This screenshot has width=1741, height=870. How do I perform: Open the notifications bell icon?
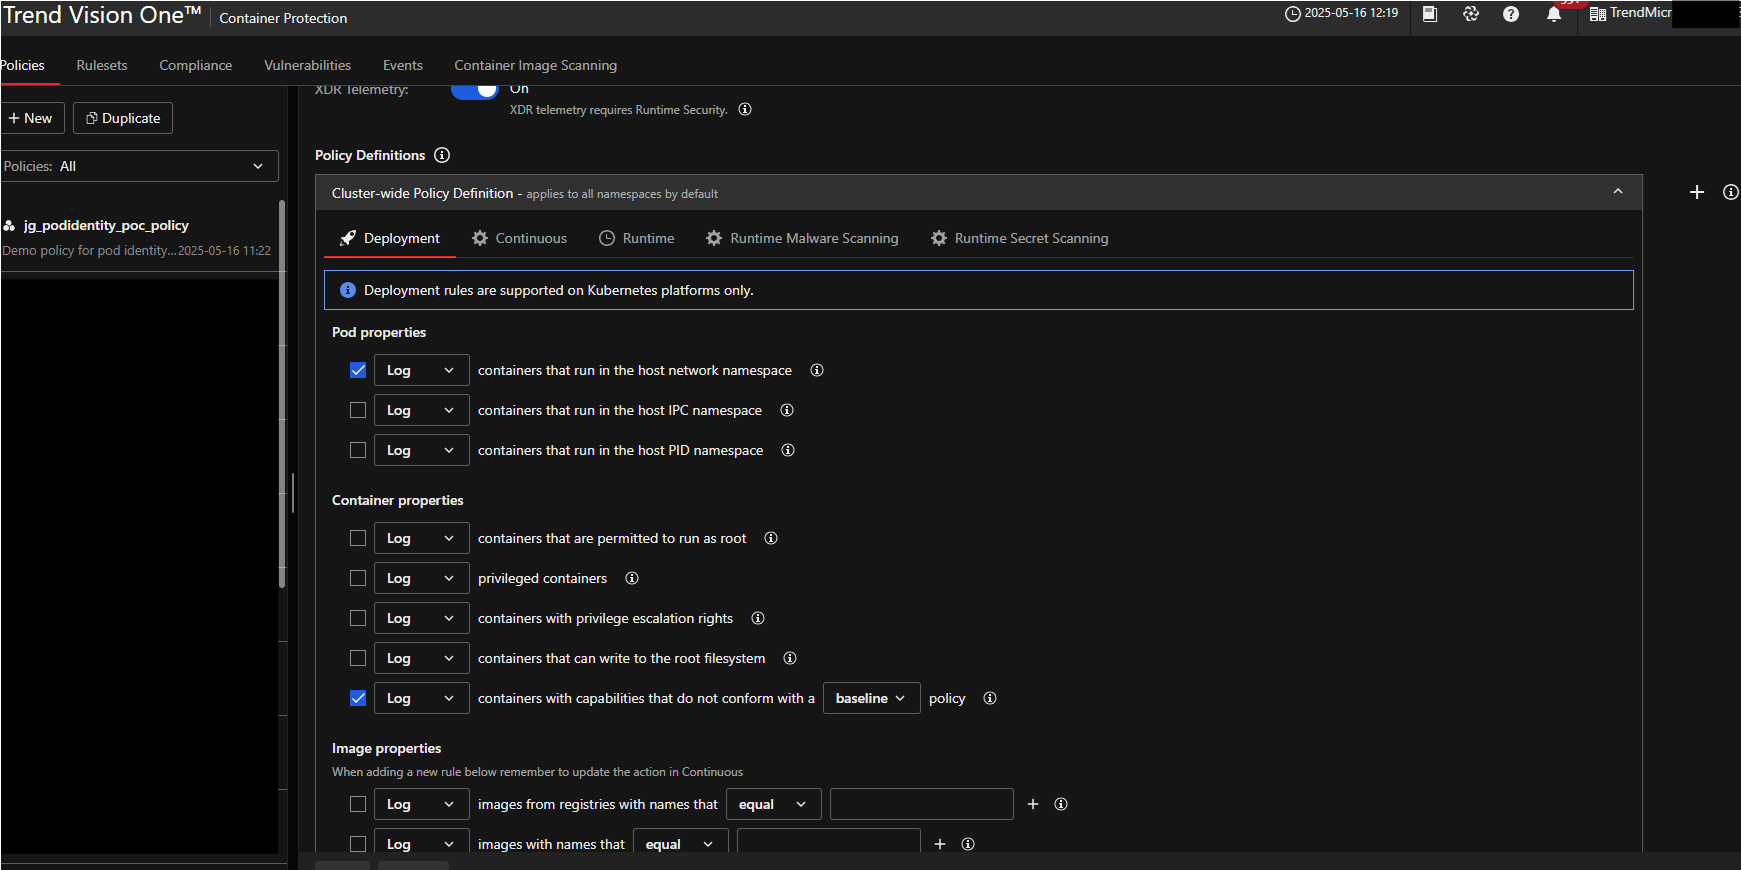1553,14
